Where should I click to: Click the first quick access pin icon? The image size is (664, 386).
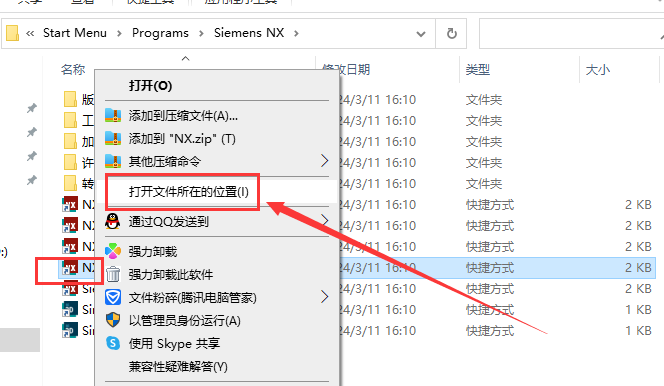click(x=32, y=108)
